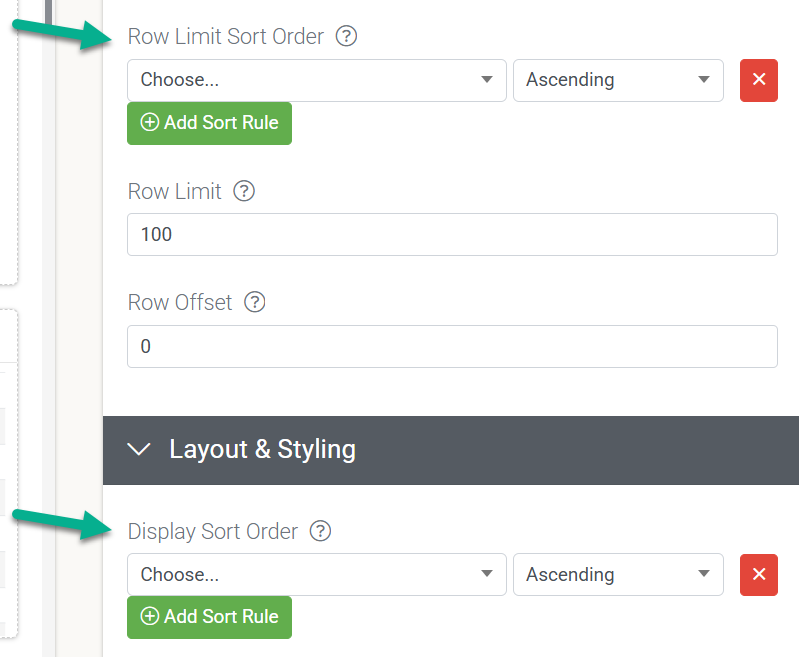Add Sort Rule under Row Limit Sort Order
The height and width of the screenshot is (657, 799).
(x=209, y=123)
